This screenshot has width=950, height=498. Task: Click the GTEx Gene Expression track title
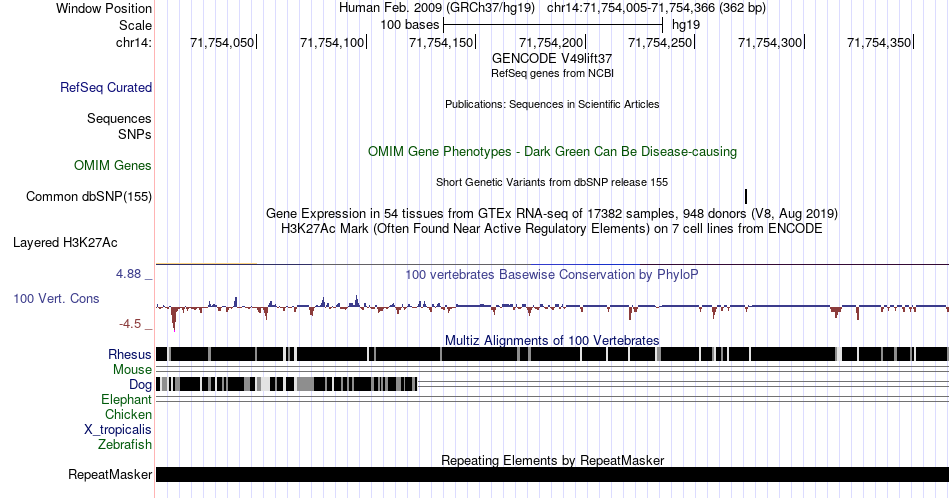point(552,213)
